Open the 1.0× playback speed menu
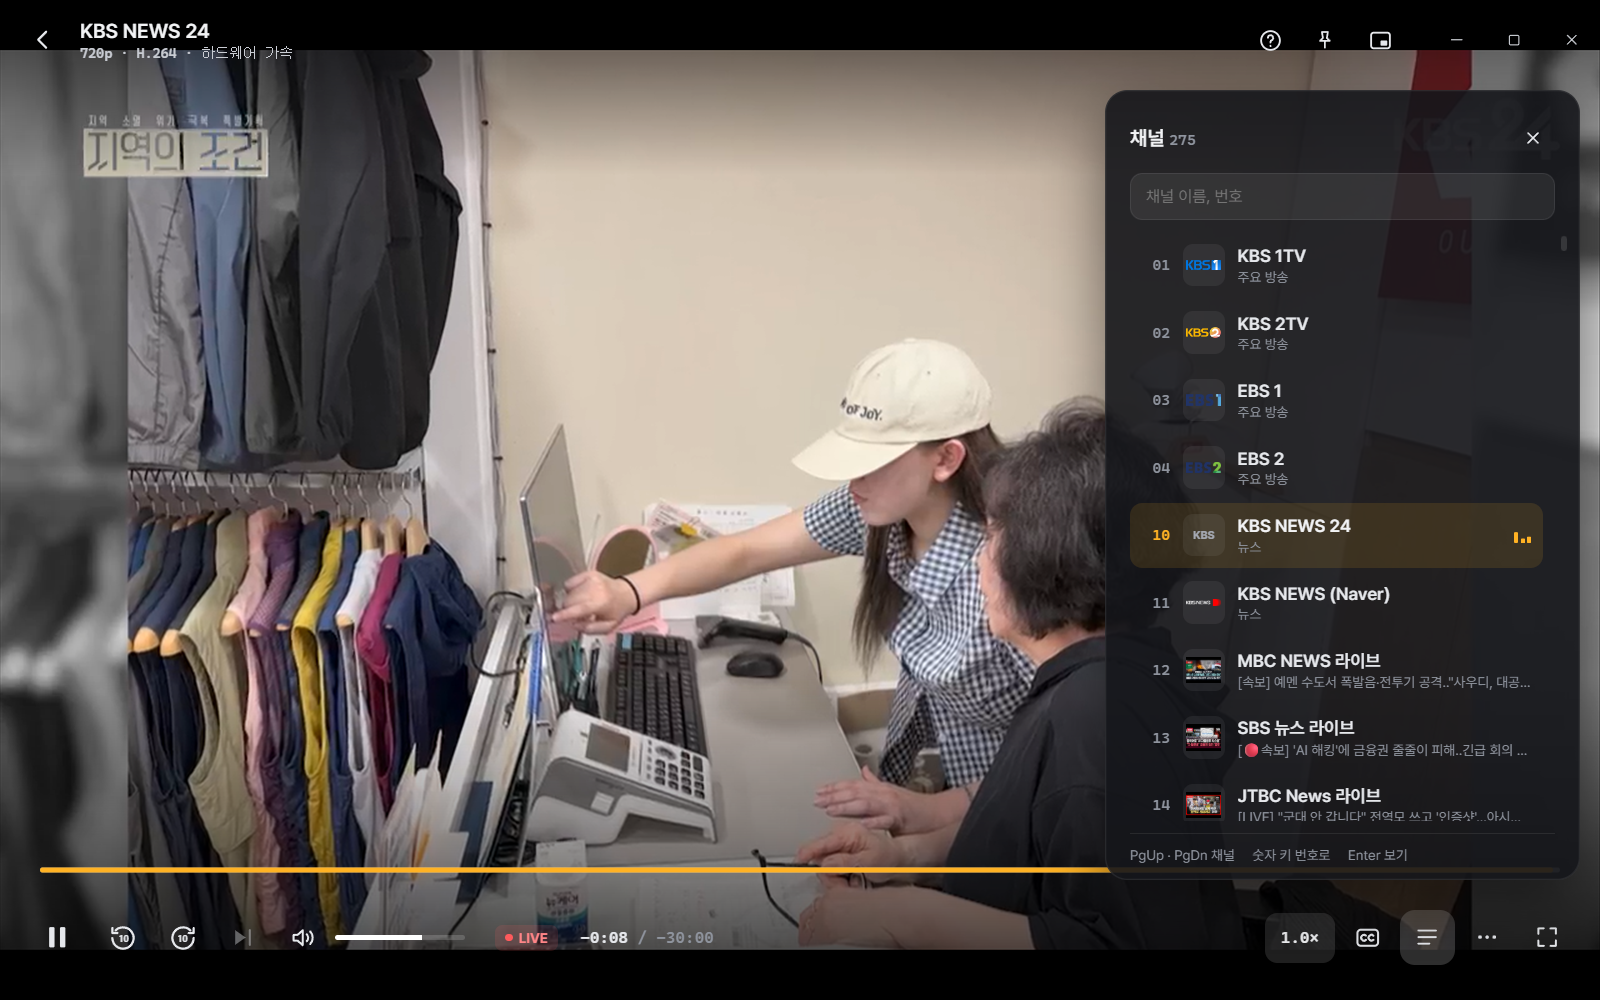The width and height of the screenshot is (1600, 1000). point(1300,938)
